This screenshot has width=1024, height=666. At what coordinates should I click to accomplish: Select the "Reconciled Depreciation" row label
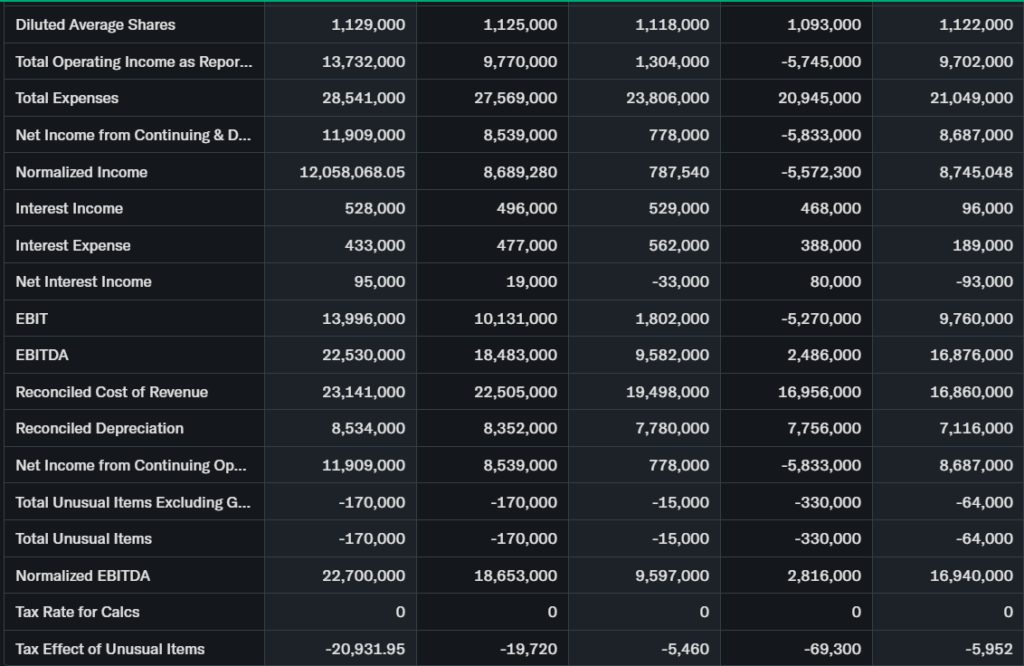pyautogui.click(x=100, y=428)
